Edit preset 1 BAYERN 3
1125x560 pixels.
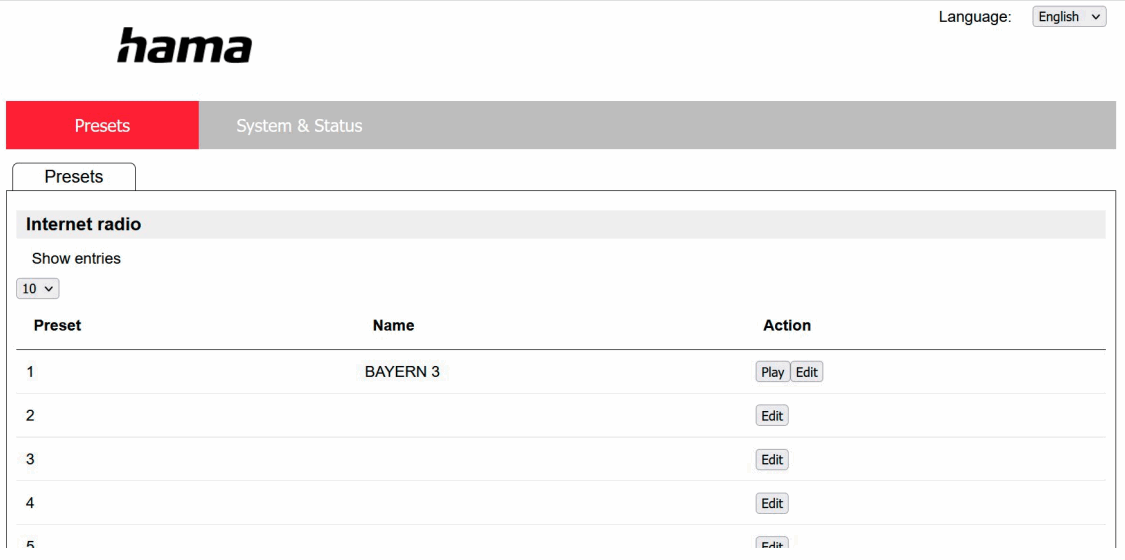807,372
